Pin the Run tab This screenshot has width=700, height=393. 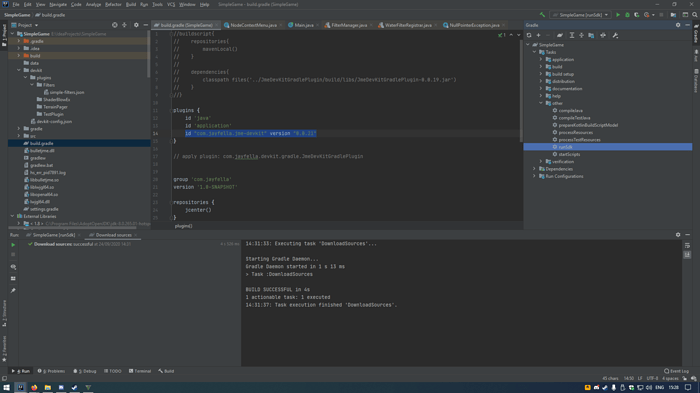click(x=13, y=291)
